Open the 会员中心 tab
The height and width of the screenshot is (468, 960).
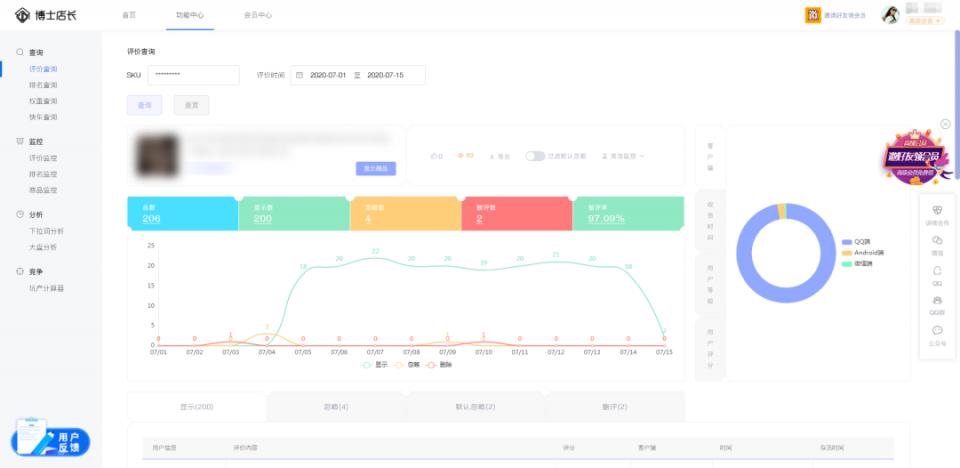point(258,15)
